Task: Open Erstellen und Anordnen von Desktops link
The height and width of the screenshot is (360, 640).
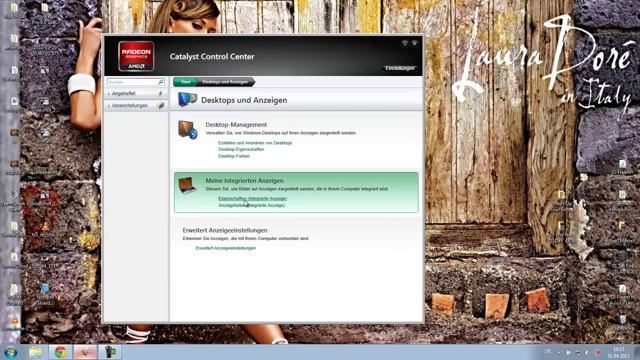Action: [255, 143]
